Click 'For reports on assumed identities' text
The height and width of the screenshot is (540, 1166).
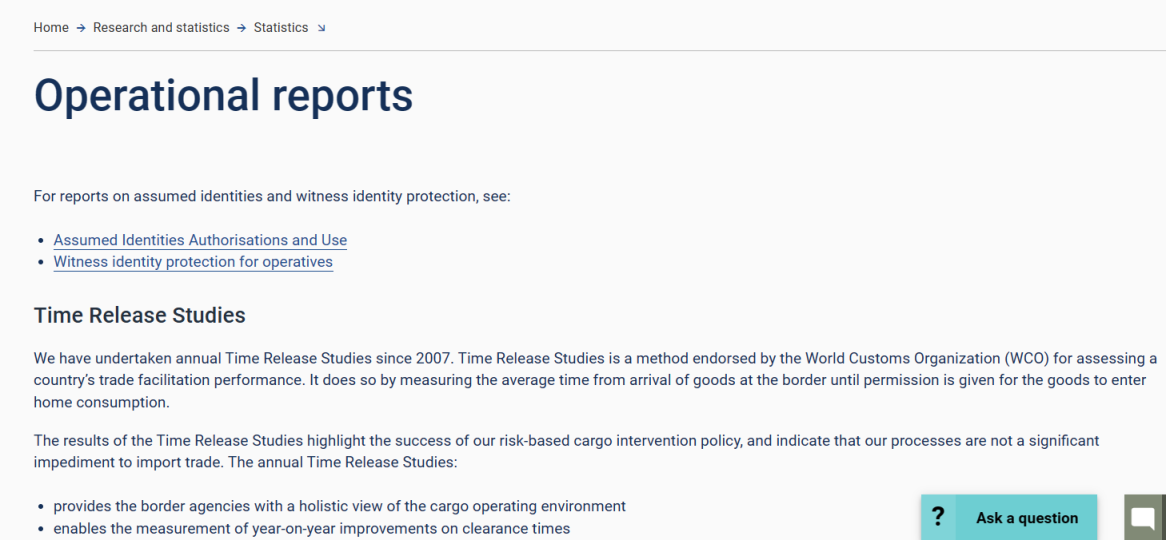272,196
